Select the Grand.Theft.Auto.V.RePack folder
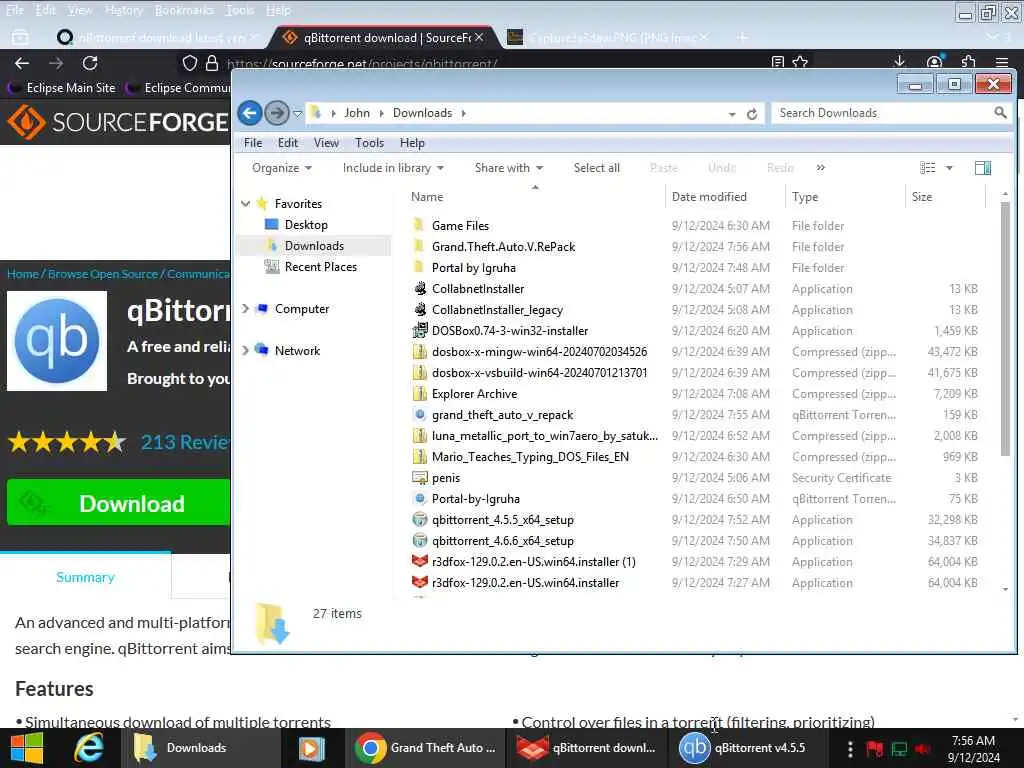This screenshot has width=1024, height=768. [503, 247]
